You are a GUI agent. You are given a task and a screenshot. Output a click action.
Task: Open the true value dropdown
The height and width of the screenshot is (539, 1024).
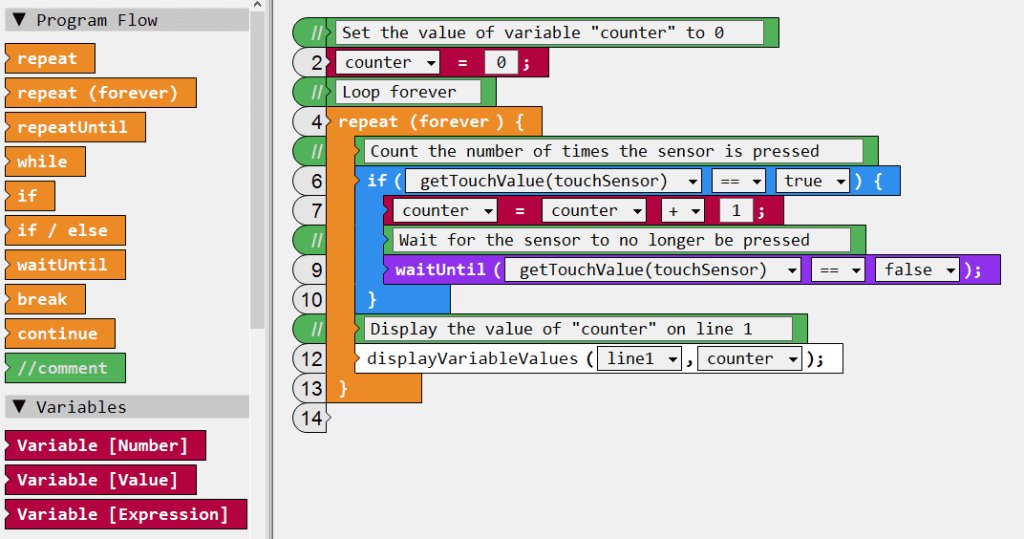coord(812,181)
